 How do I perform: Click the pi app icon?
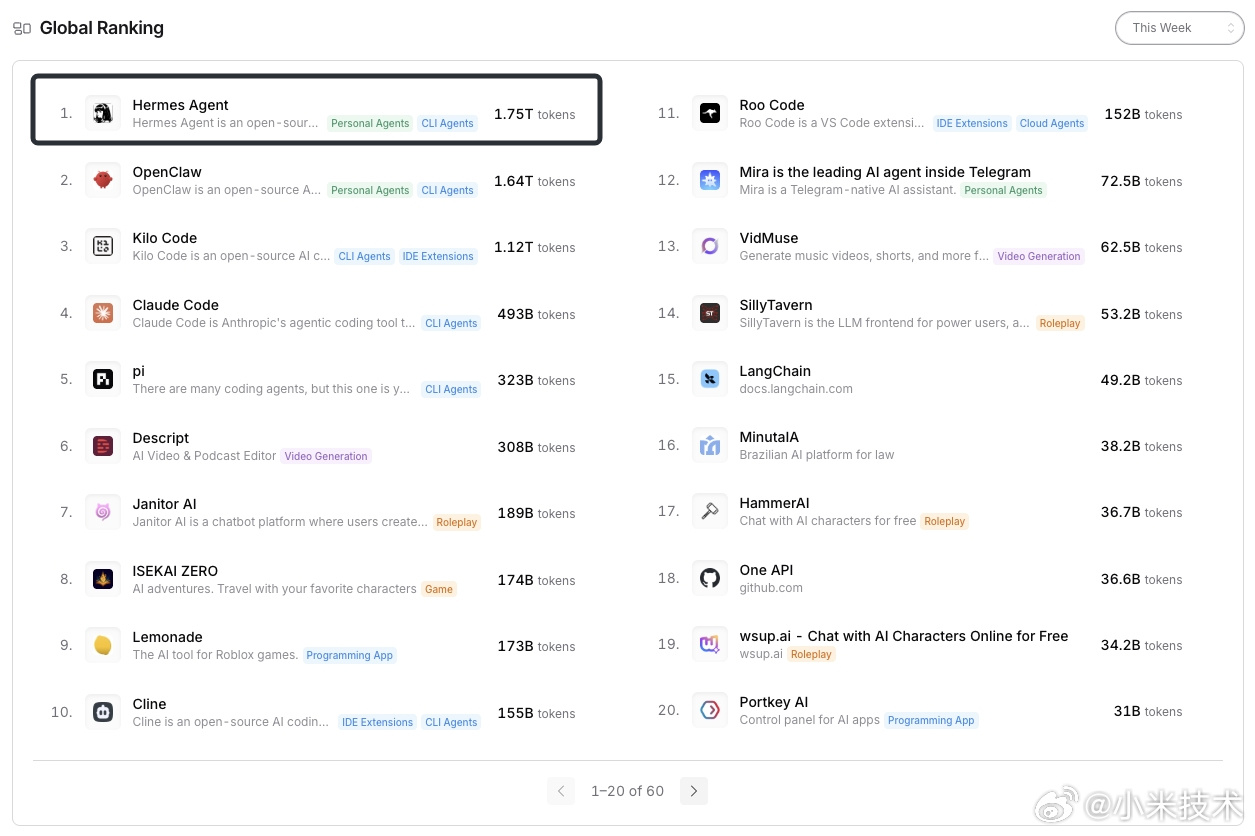pyautogui.click(x=103, y=379)
